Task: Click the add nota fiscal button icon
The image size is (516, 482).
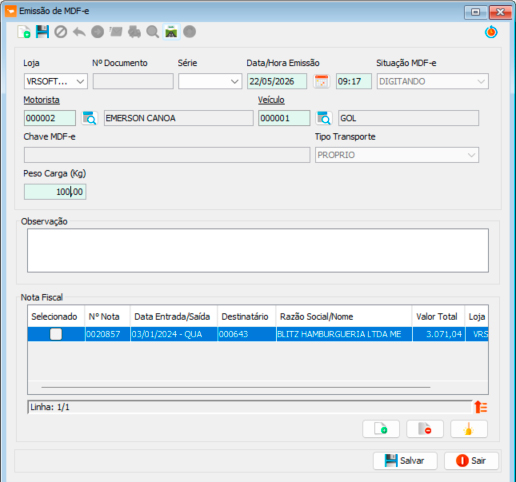Action: click(x=381, y=429)
